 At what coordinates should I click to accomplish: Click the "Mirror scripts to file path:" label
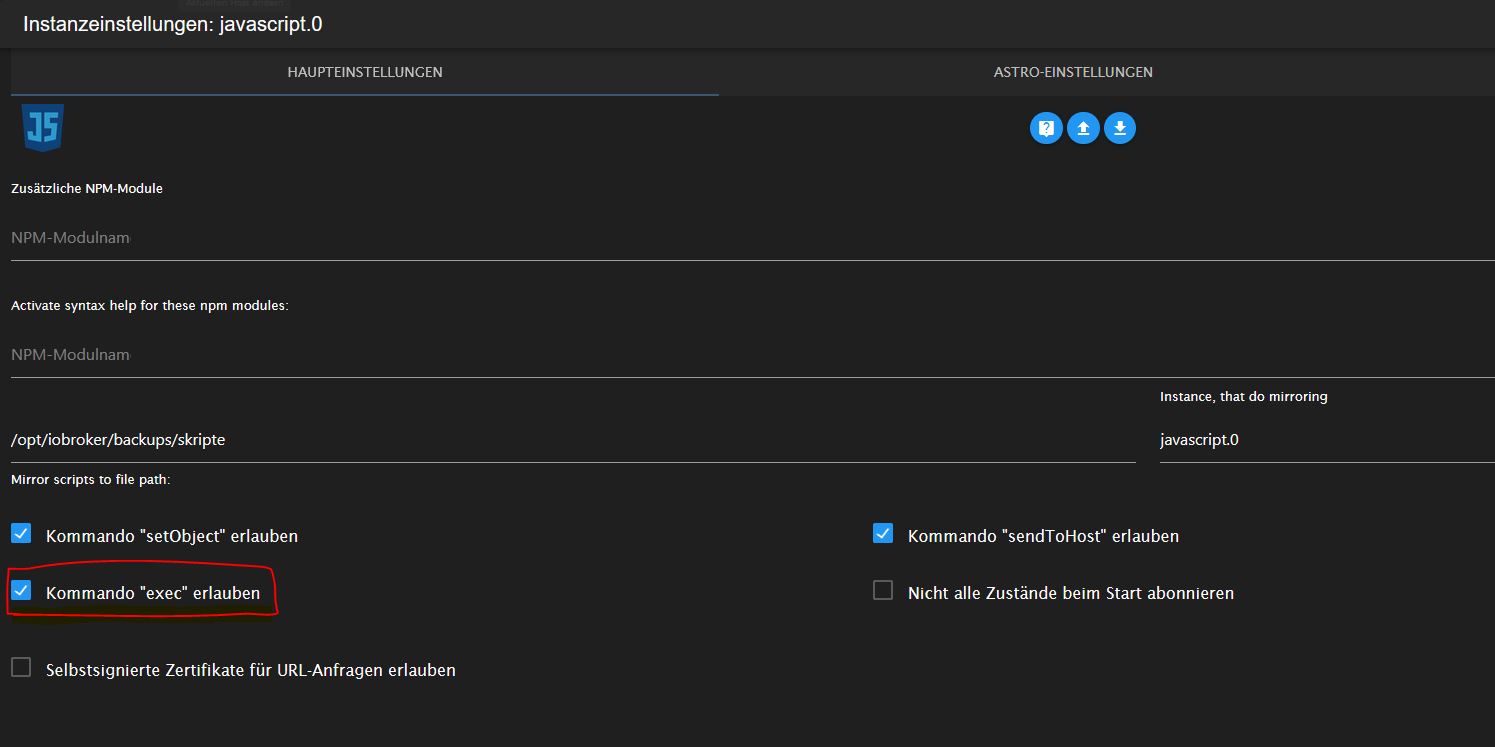pyautogui.click(x=91, y=480)
